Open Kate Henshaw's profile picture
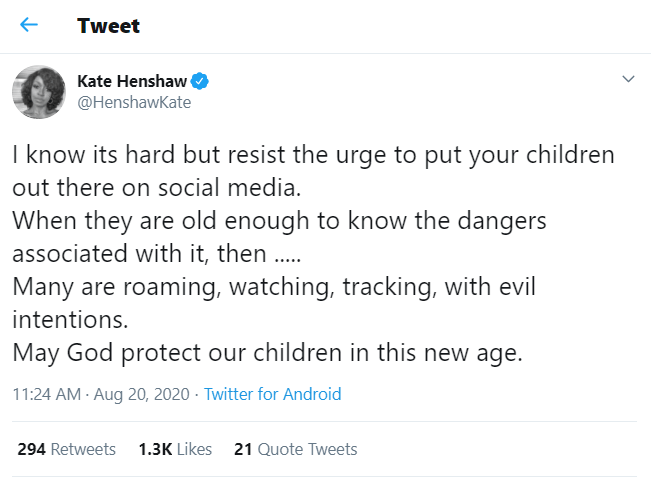 pyautogui.click(x=39, y=92)
